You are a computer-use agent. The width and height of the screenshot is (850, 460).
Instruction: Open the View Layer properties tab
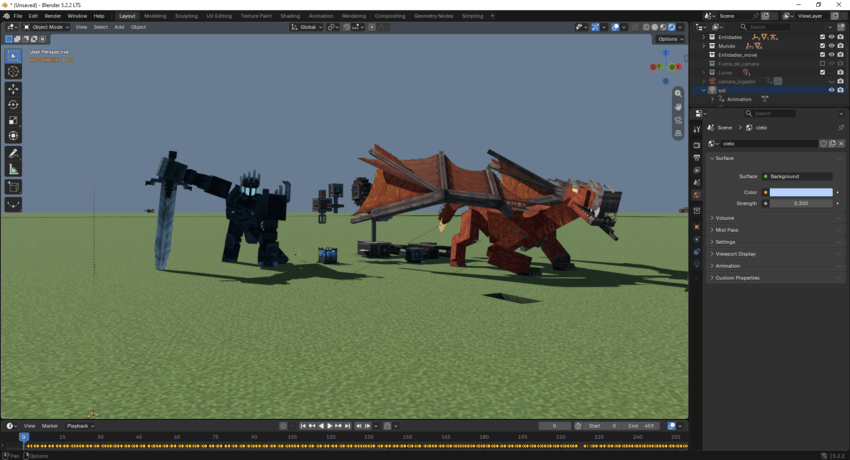point(697,170)
